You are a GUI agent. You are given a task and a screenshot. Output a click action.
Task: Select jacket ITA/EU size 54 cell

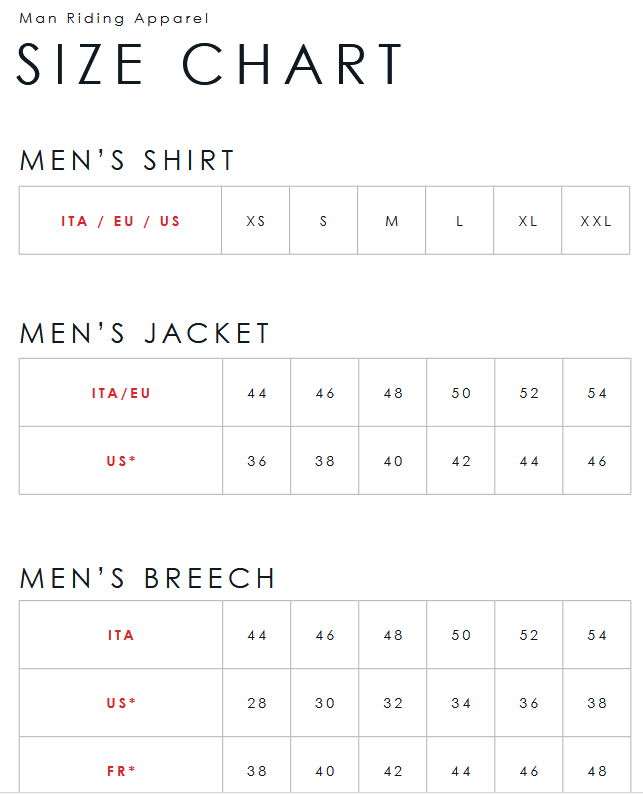point(597,393)
